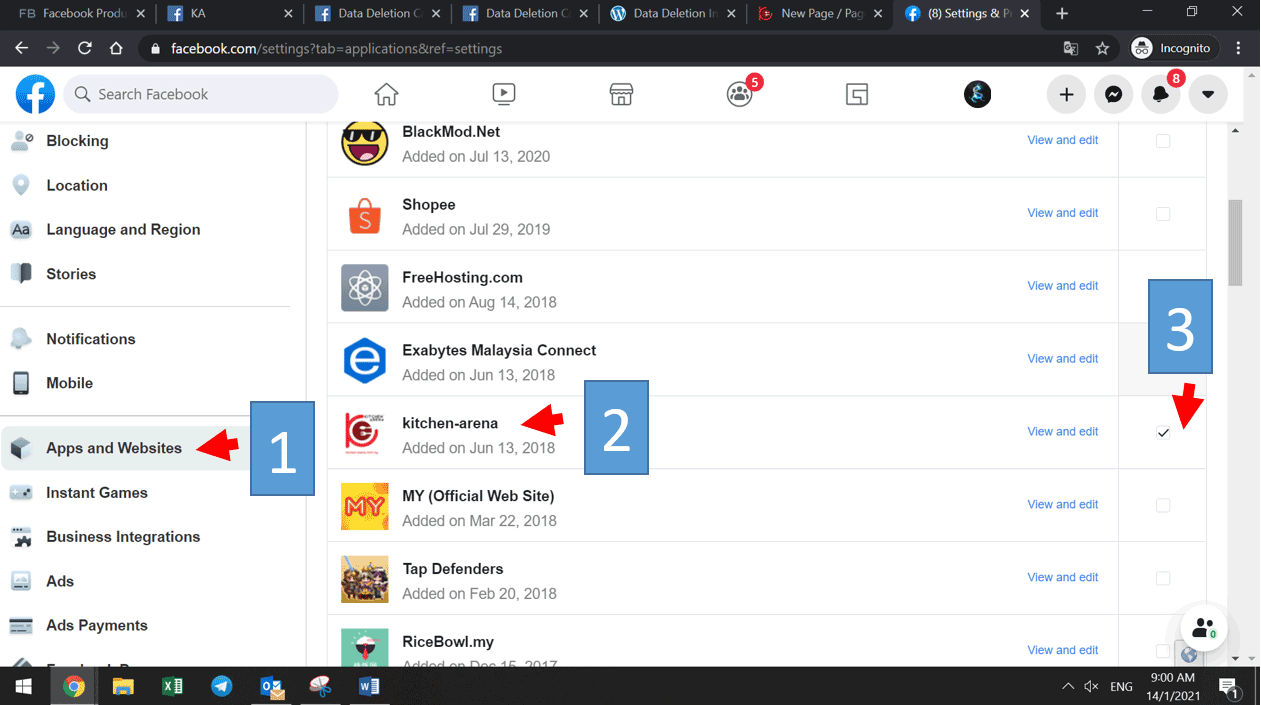The image size is (1261, 705).
Task: Open Word from the taskbar
Action: click(x=369, y=687)
